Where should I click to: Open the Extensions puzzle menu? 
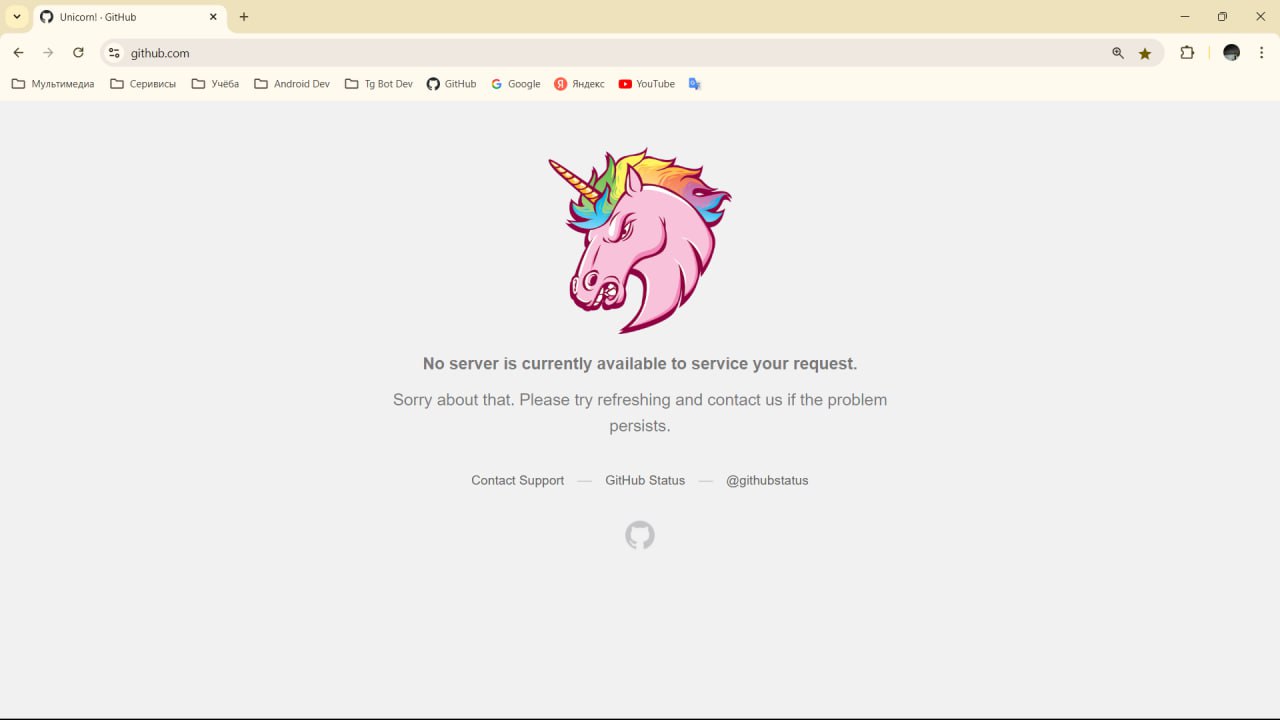pos(1187,53)
